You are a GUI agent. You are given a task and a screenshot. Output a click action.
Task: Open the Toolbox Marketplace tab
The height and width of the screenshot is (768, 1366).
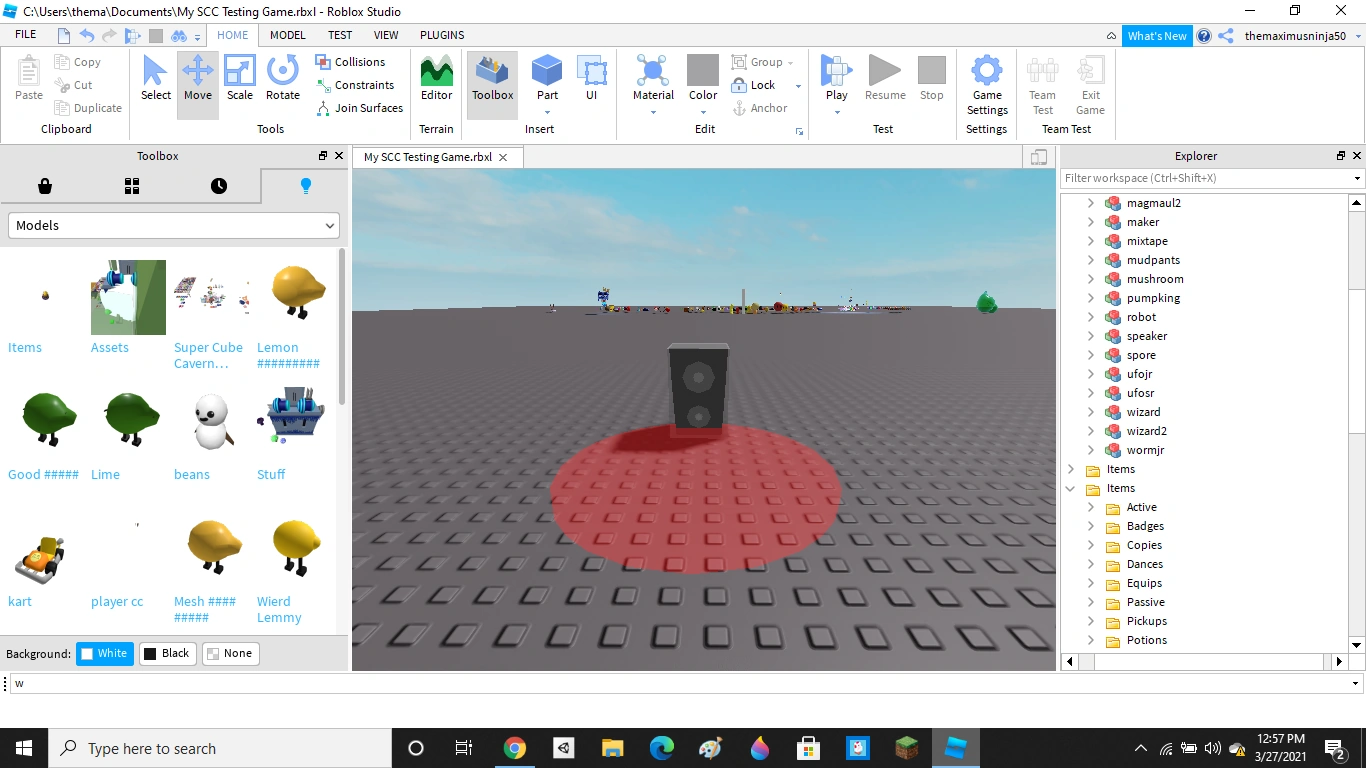[x=44, y=186]
